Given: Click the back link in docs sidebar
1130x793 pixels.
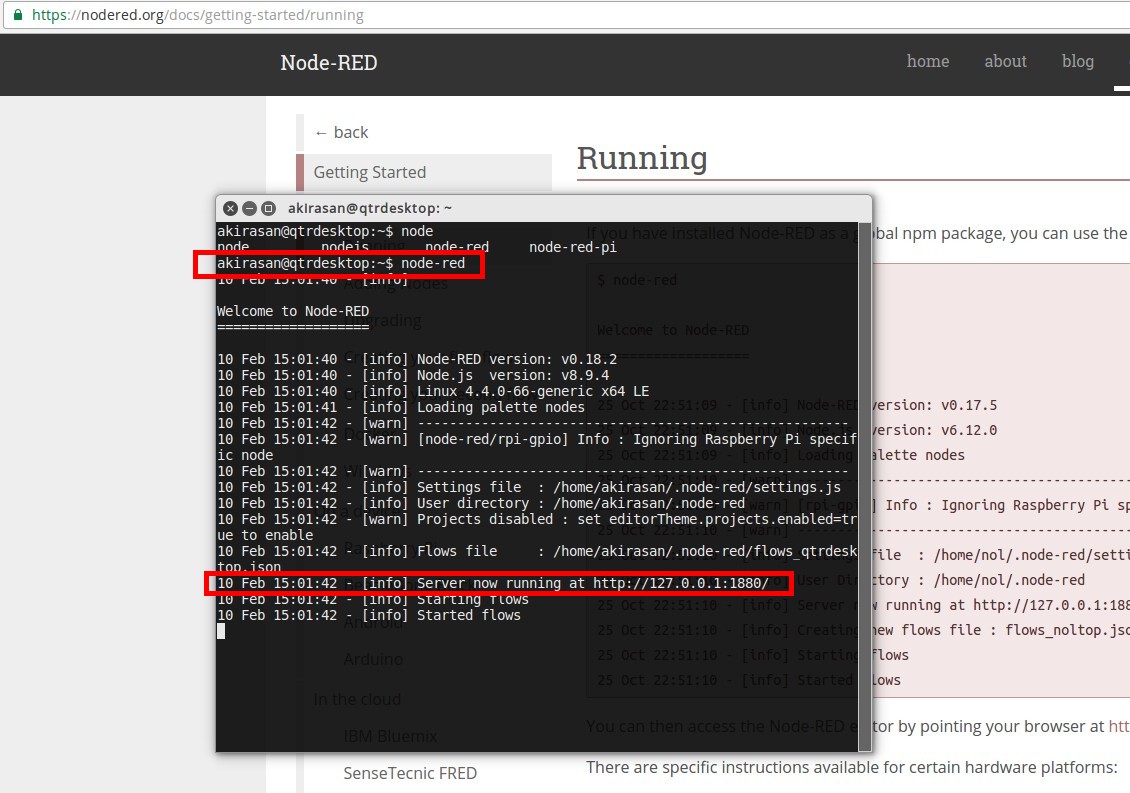Looking at the screenshot, I should [342, 133].
